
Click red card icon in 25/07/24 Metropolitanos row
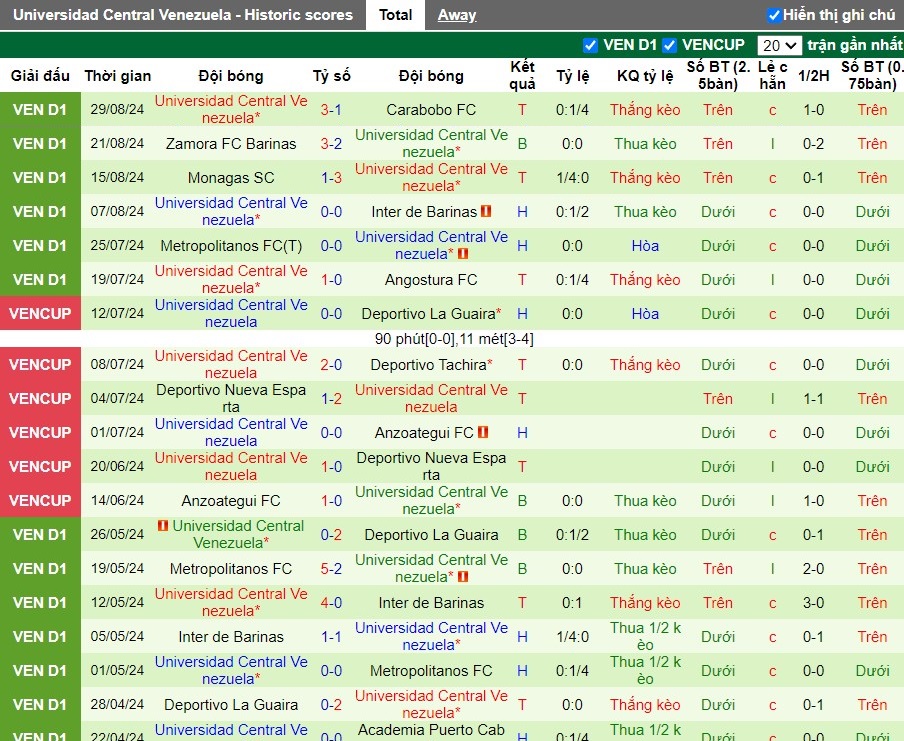coord(462,254)
